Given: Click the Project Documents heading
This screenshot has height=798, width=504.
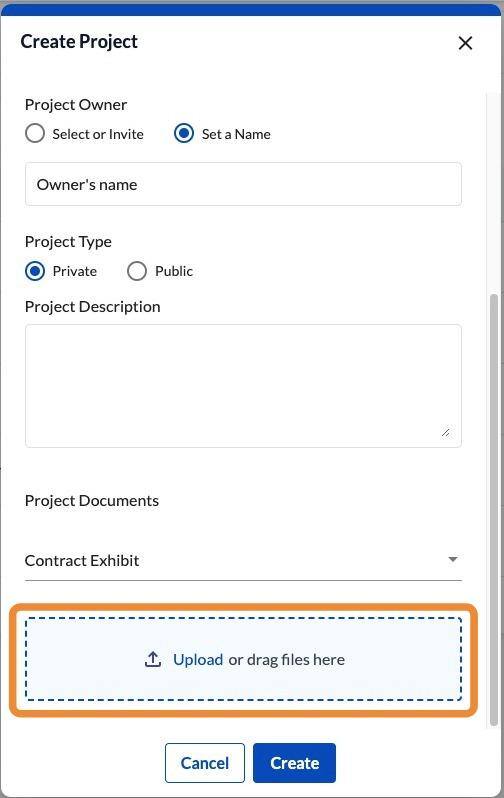Looking at the screenshot, I should coord(92,501).
